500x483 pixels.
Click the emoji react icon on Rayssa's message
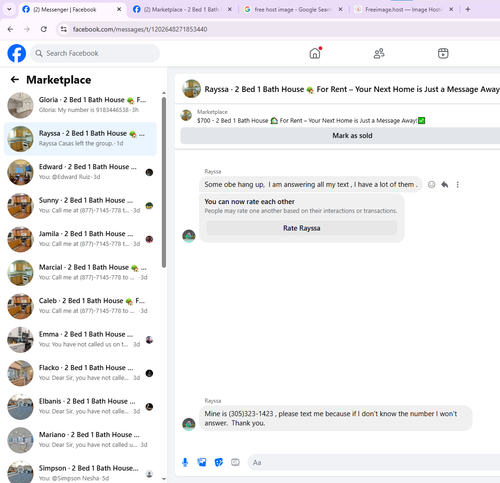coord(431,184)
